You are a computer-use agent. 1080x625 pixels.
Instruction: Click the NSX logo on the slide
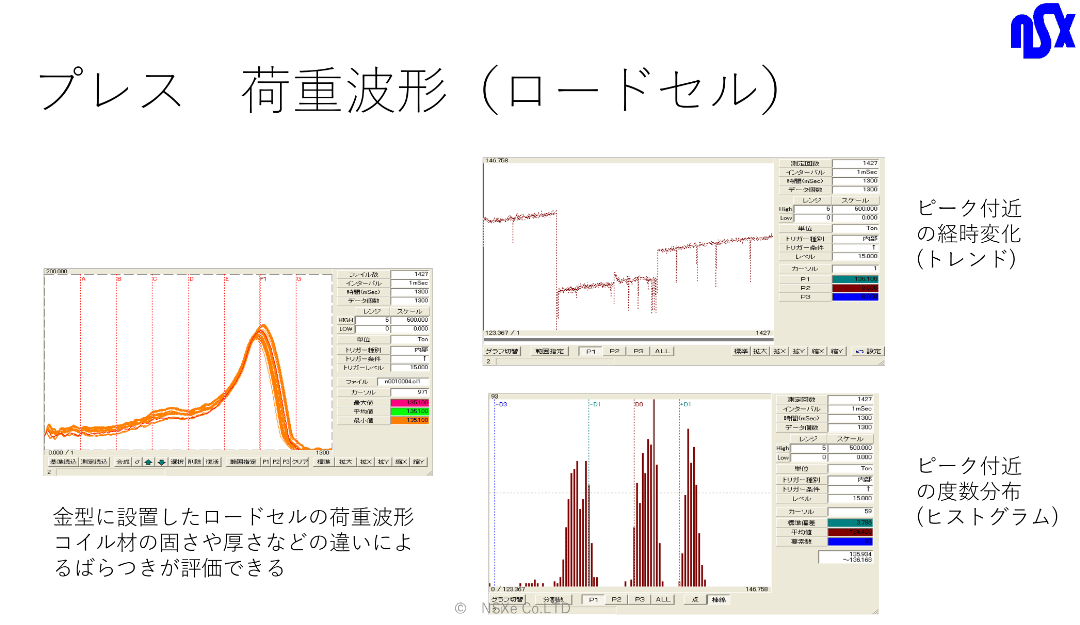pyautogui.click(x=1042, y=31)
